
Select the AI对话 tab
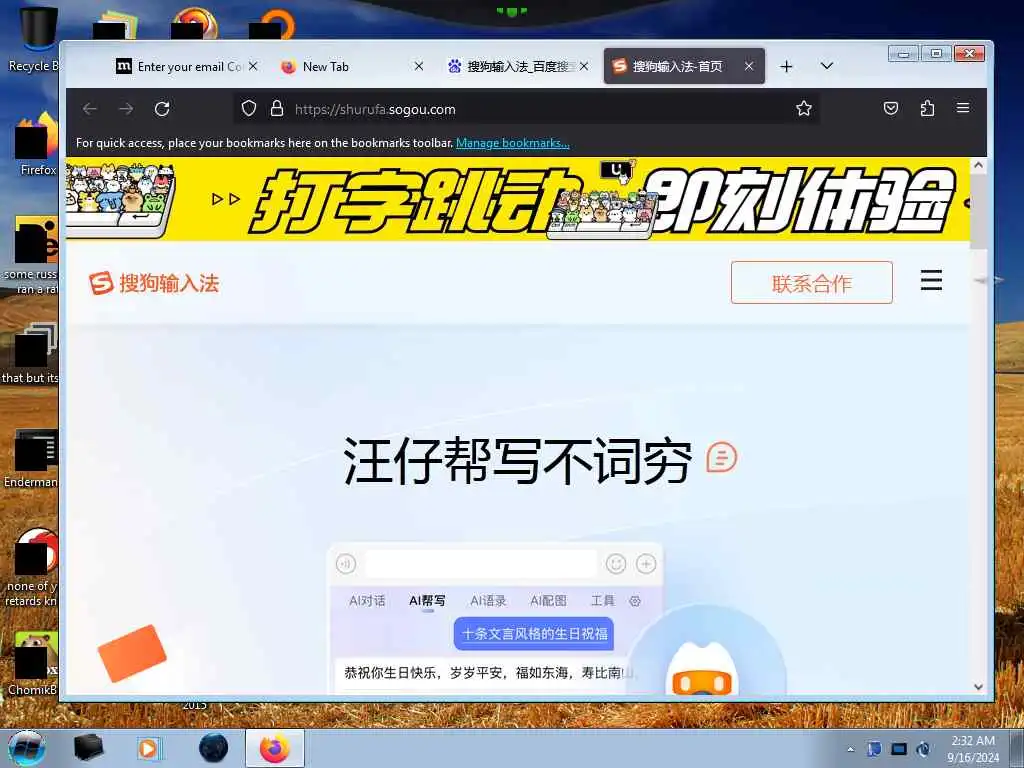tap(367, 601)
